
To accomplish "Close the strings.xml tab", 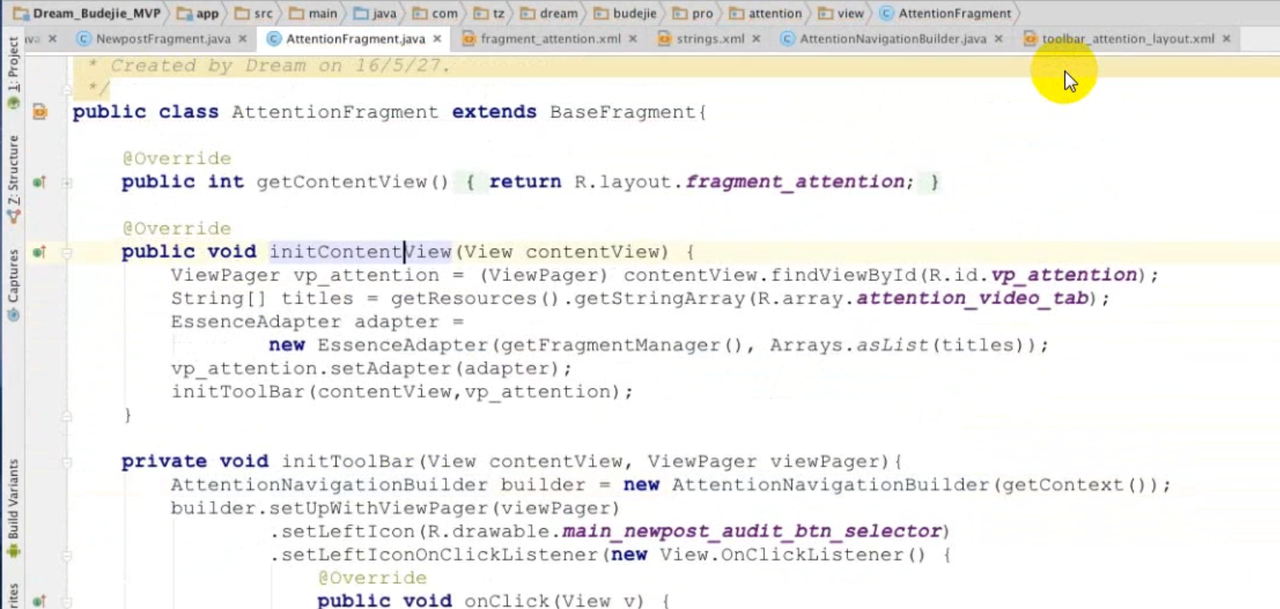I will [x=757, y=39].
